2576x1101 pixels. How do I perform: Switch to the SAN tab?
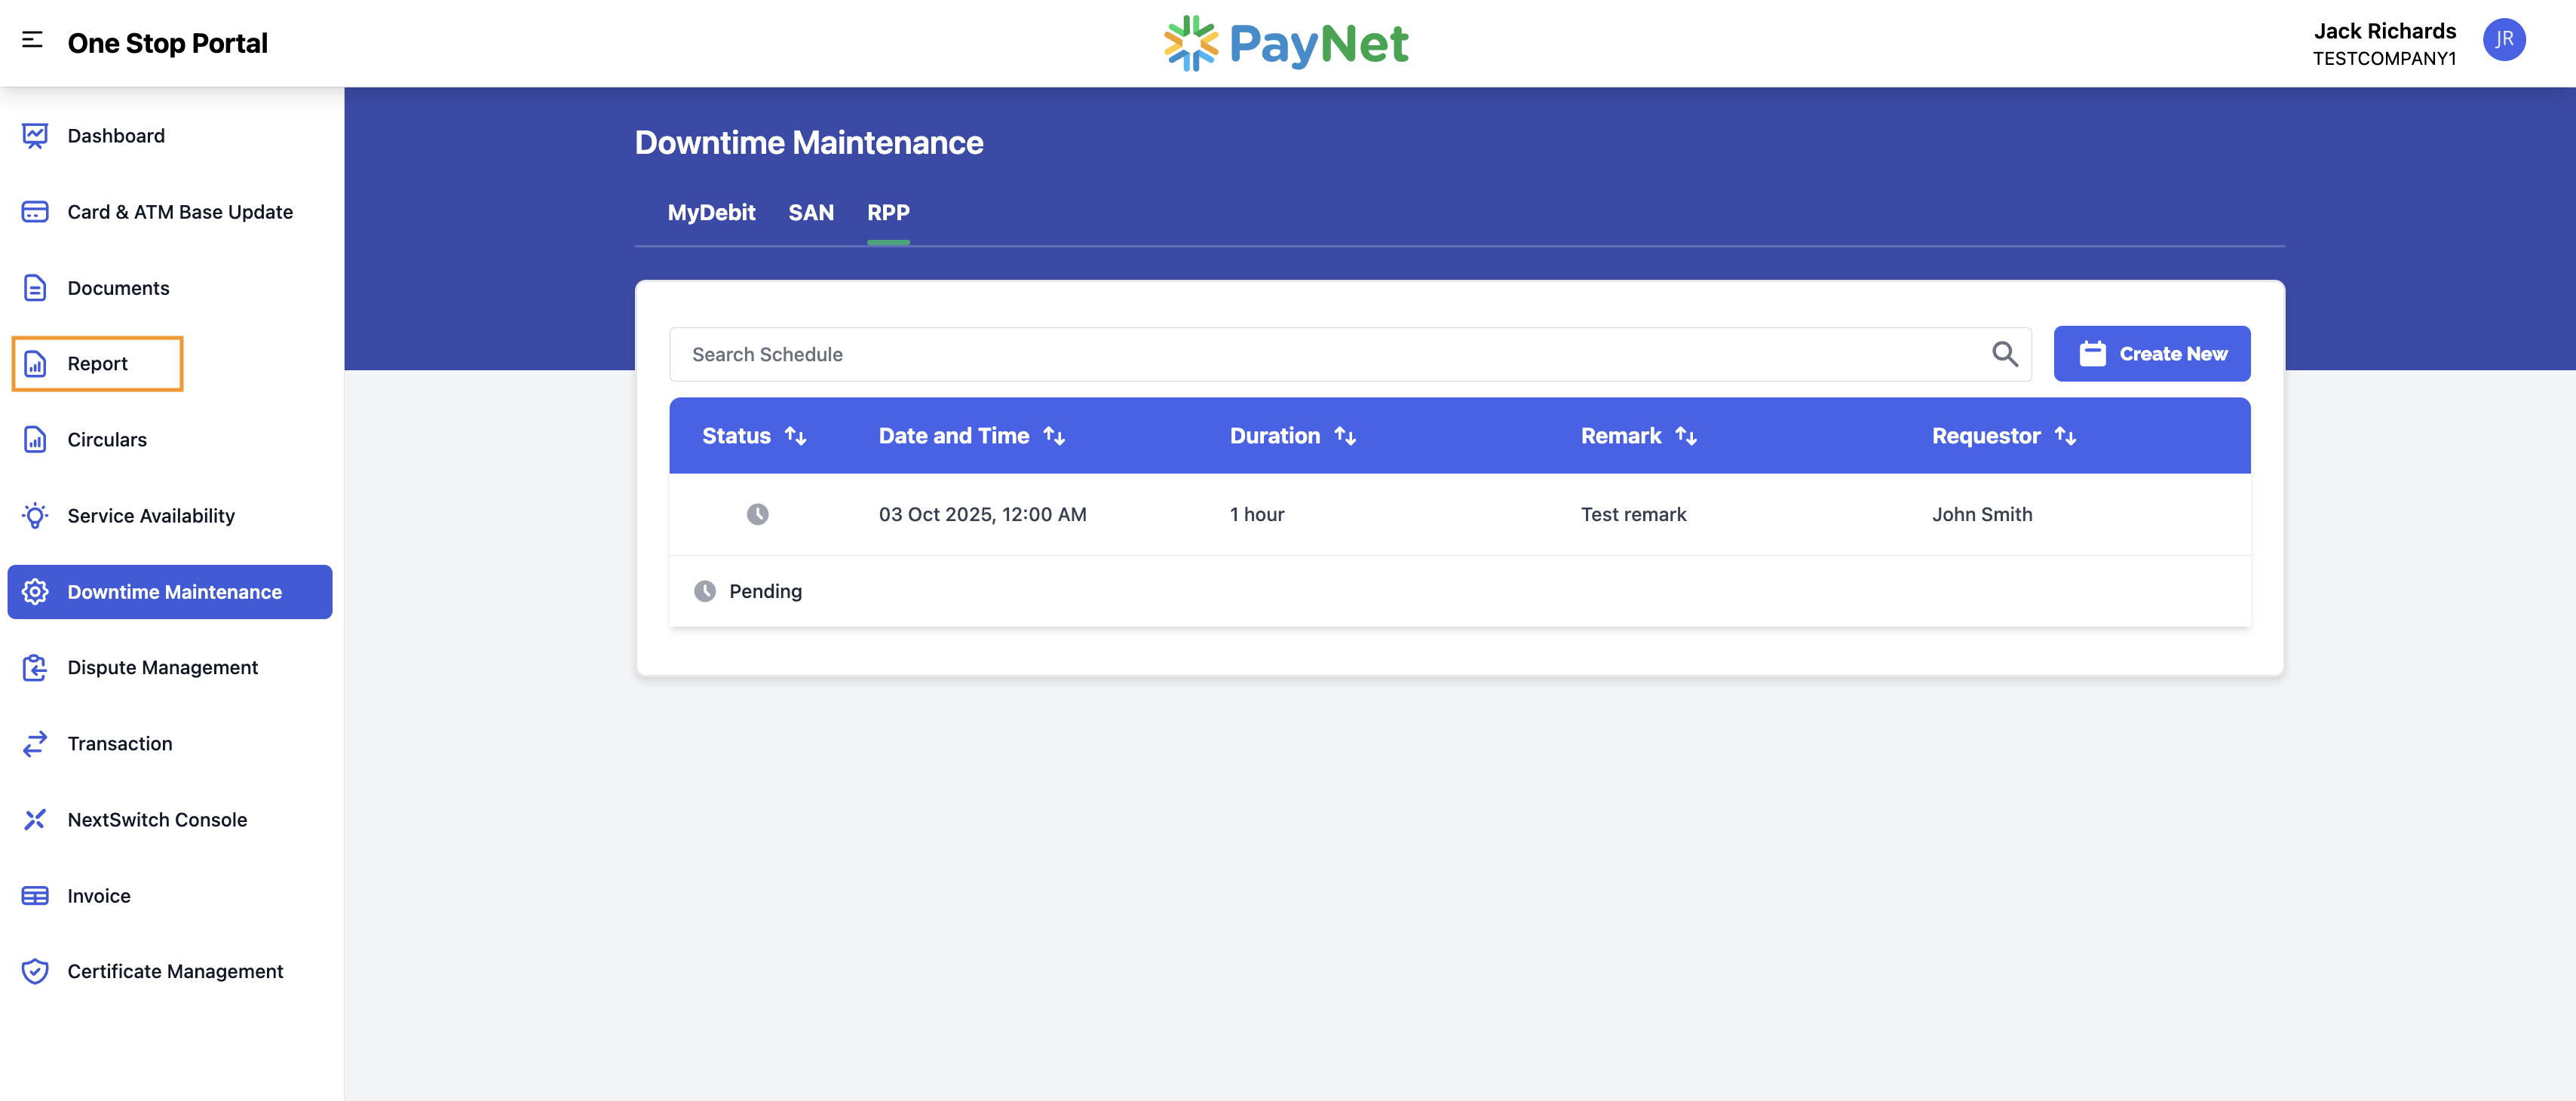[810, 212]
